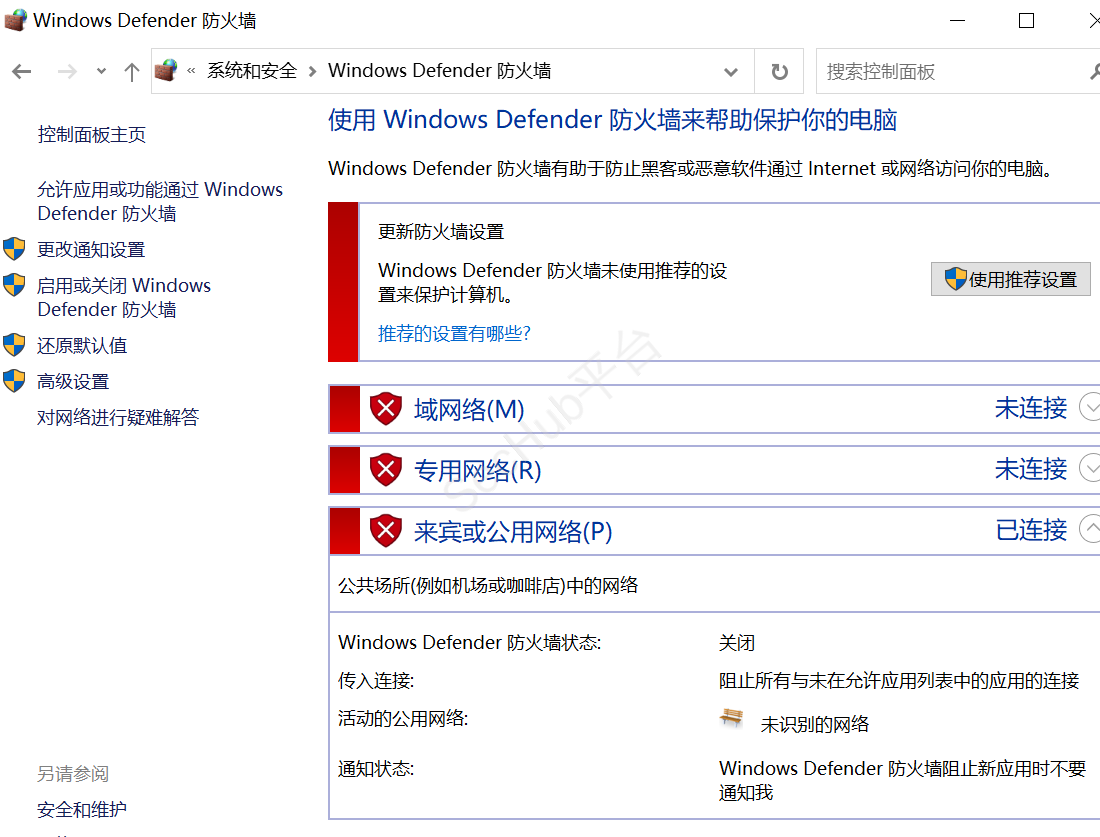Viewport: 1100px width, 837px height.
Task: Expand the 专用网络(R) section chevron
Action: tap(1090, 470)
